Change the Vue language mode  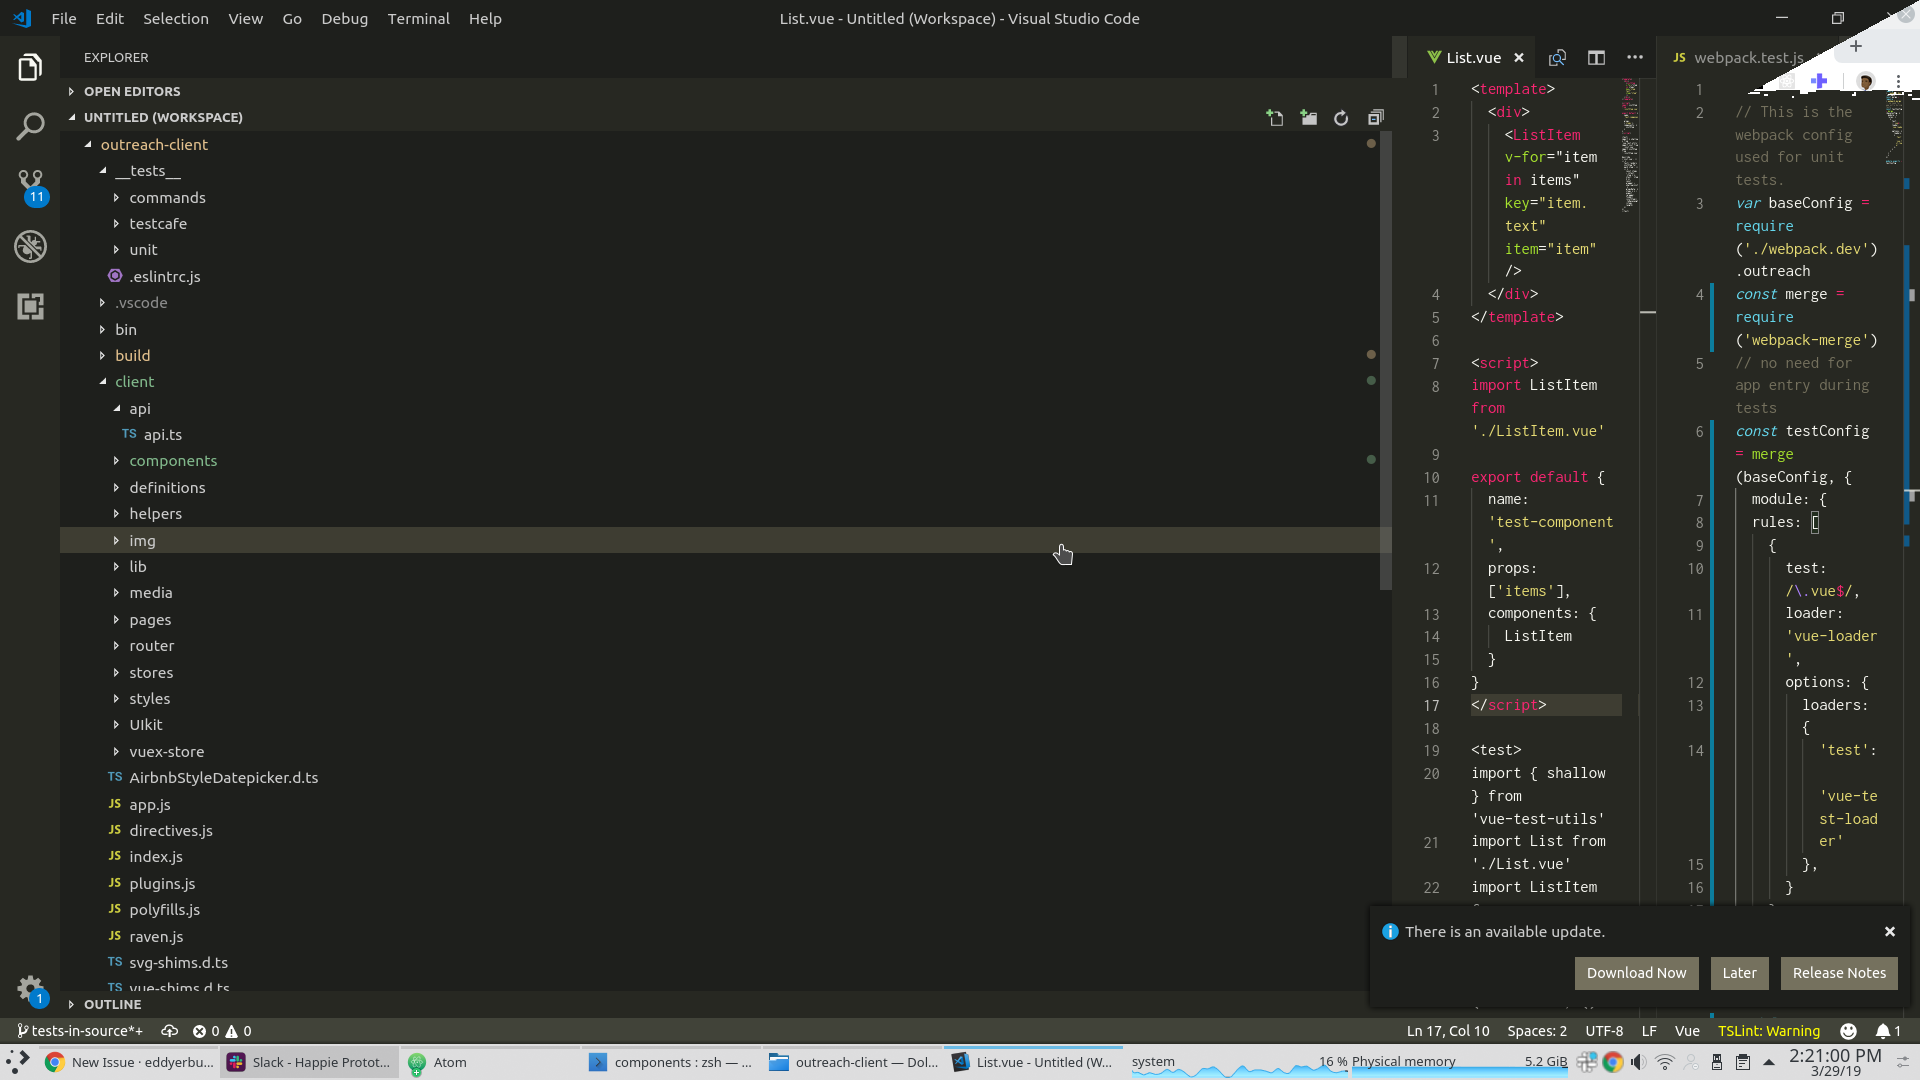1687,1031
